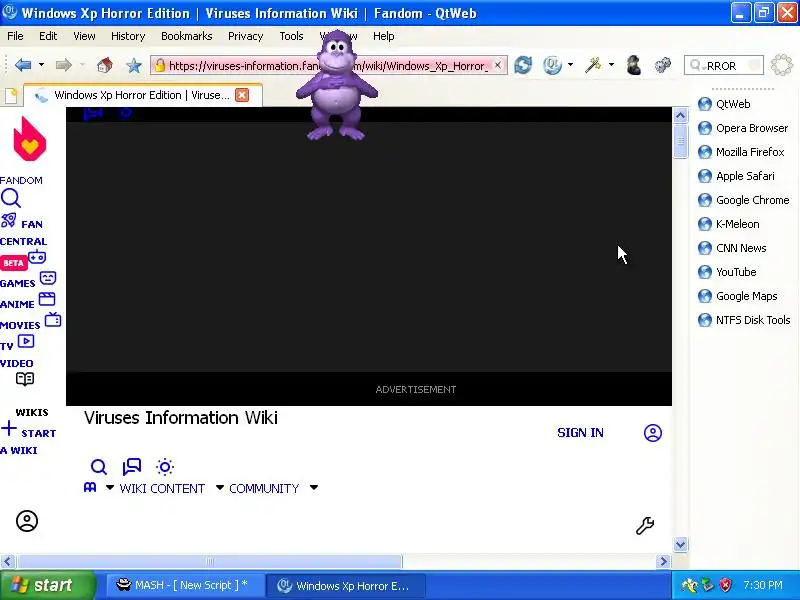Viewport: 800px width, 600px height.
Task: Click the horizontal scroll right arrow
Action: 663,561
